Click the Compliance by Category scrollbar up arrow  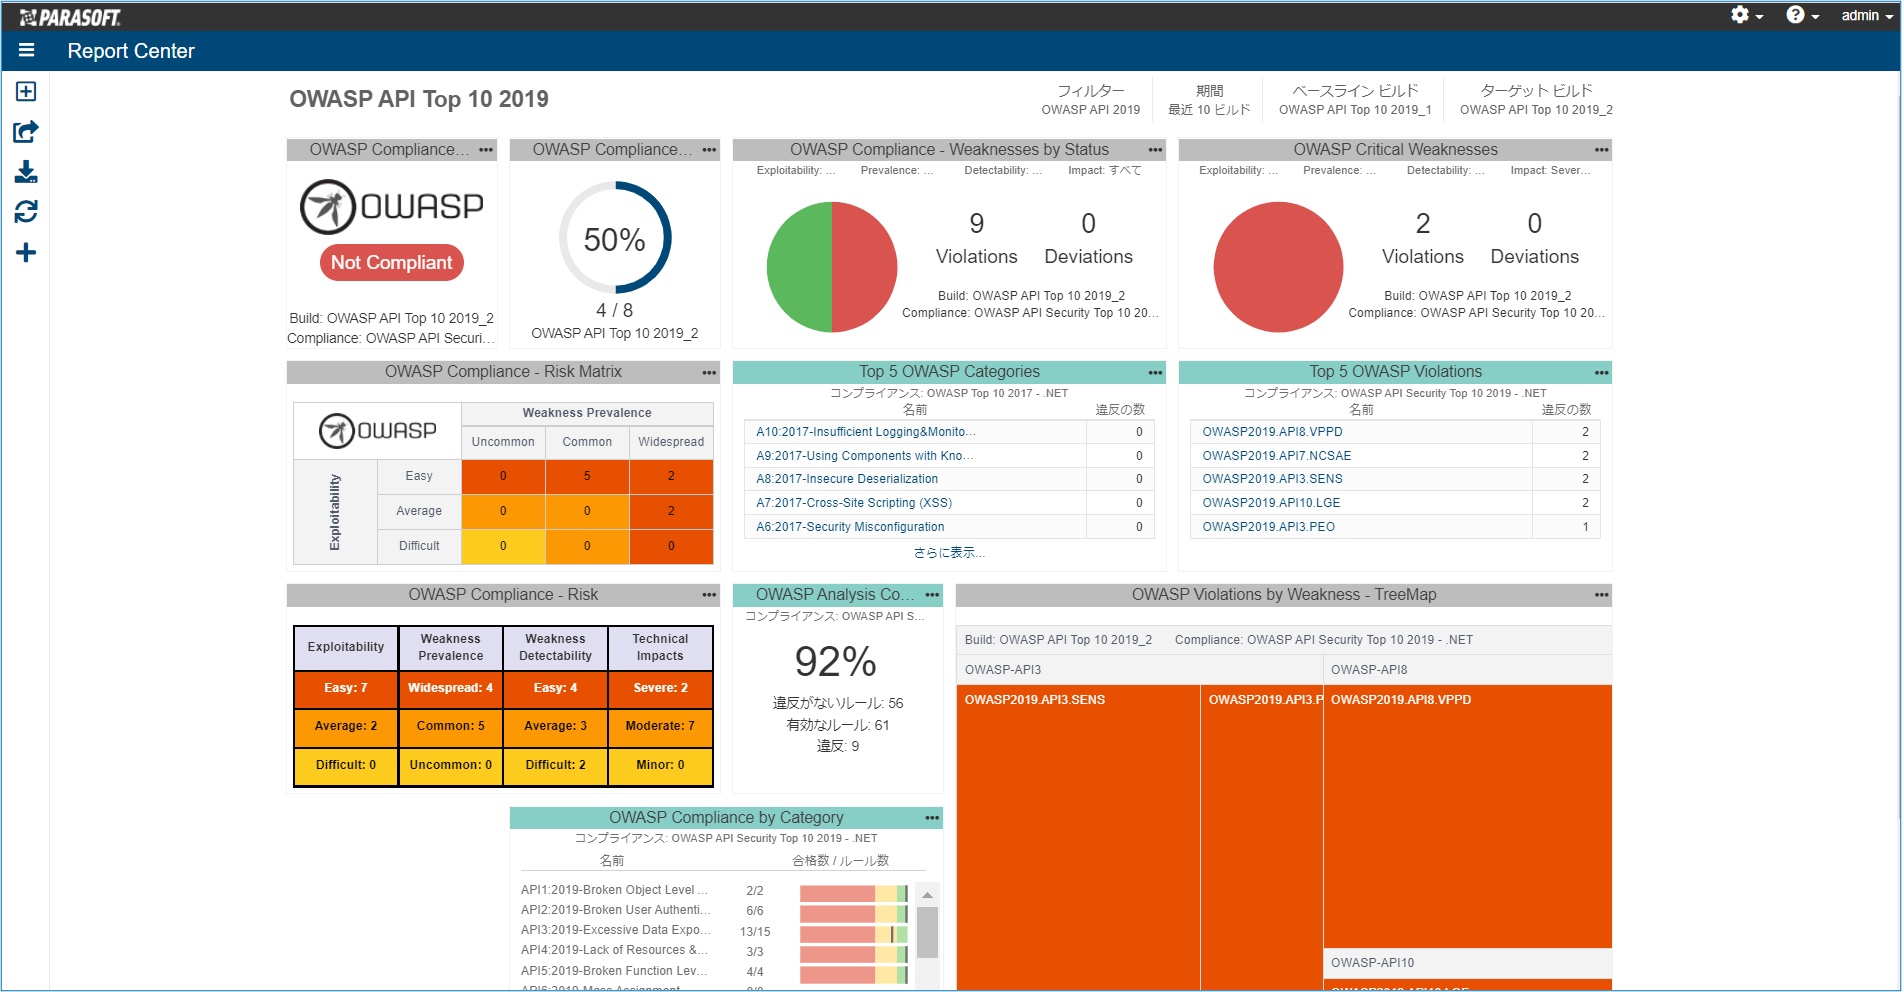pyautogui.click(x=927, y=895)
